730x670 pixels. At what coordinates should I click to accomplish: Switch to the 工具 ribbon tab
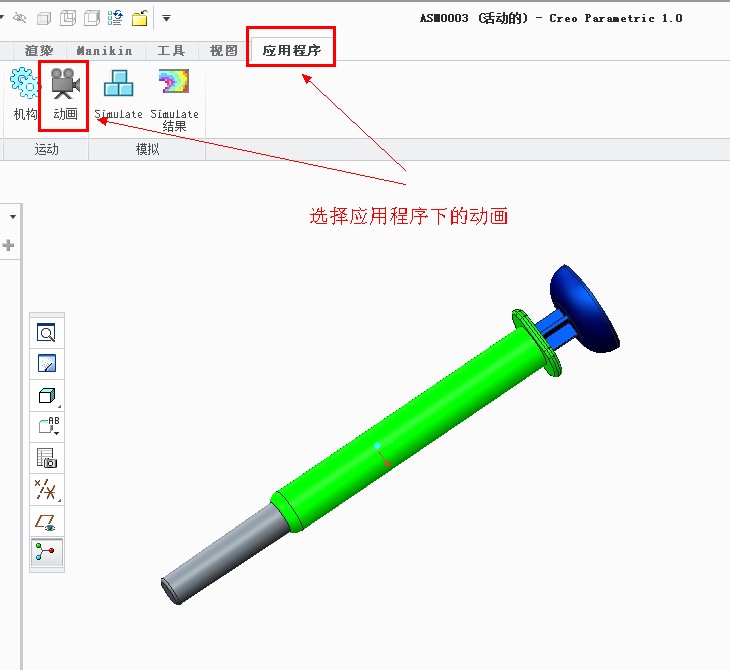pos(171,50)
